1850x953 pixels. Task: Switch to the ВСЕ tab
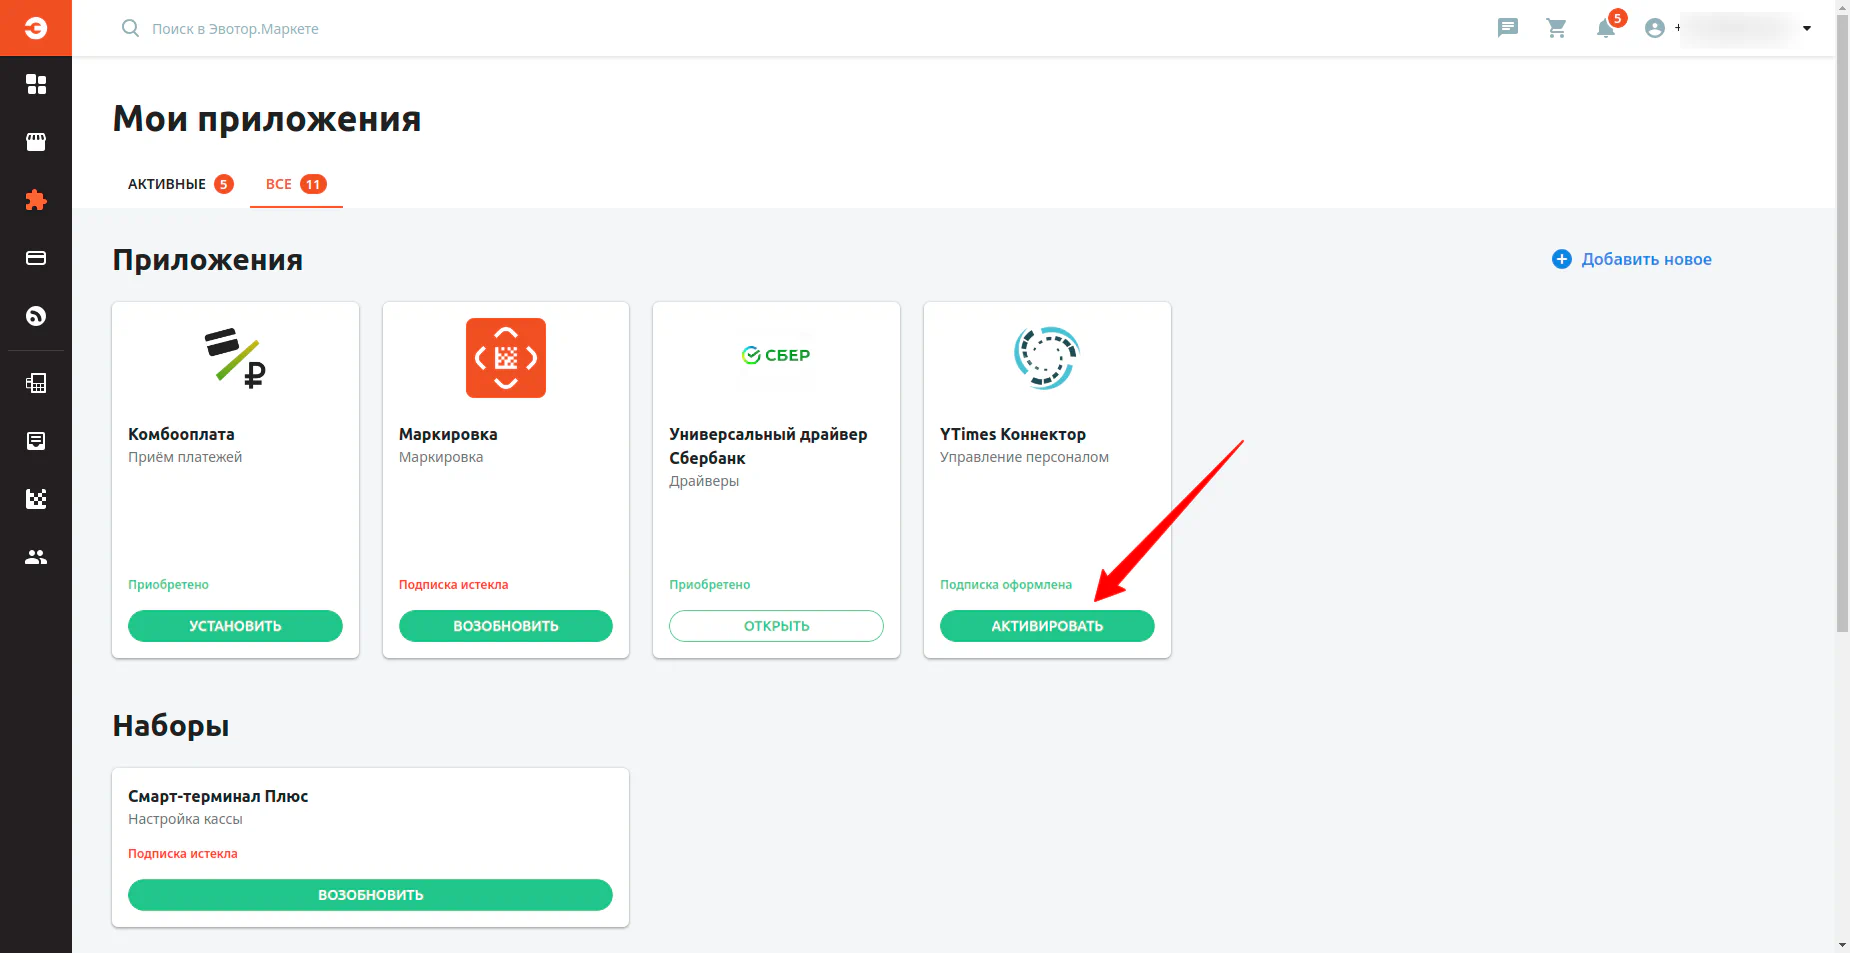(x=296, y=184)
